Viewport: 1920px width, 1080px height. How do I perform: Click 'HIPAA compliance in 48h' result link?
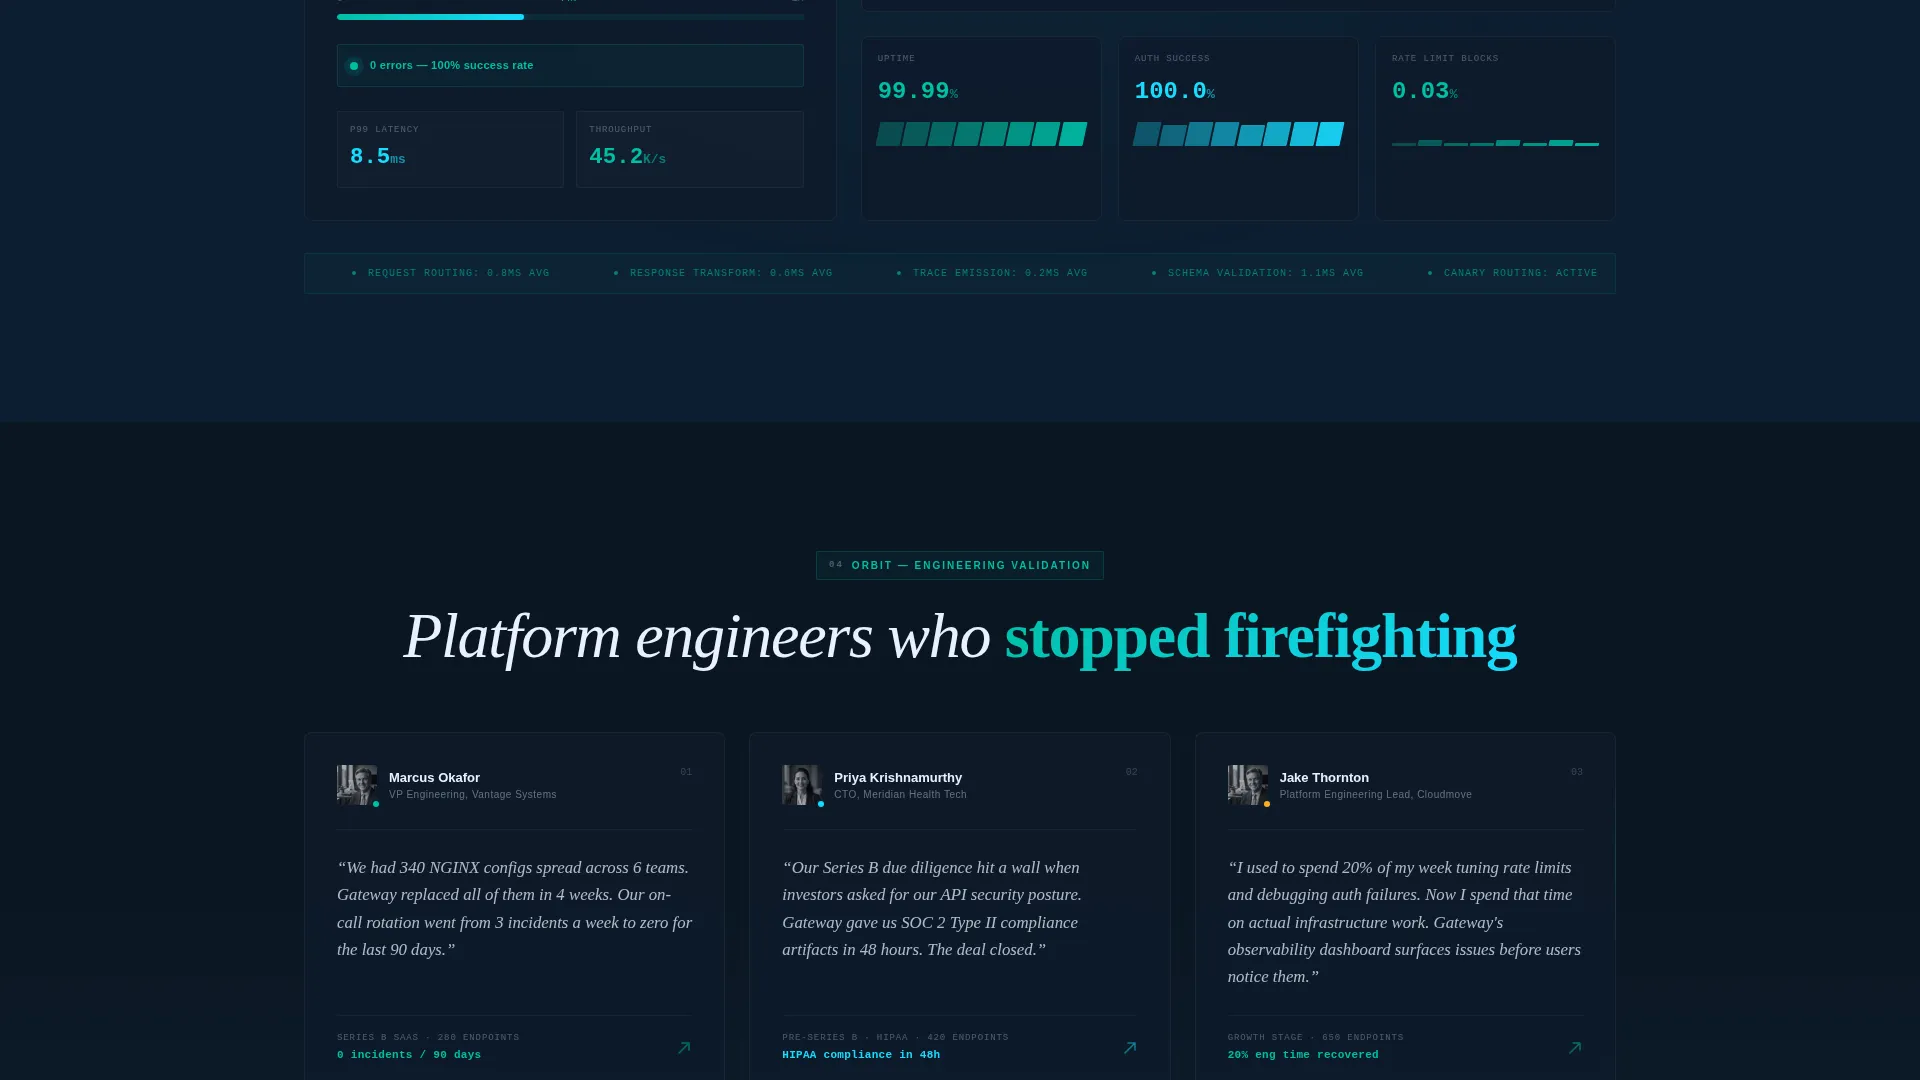point(861,1055)
